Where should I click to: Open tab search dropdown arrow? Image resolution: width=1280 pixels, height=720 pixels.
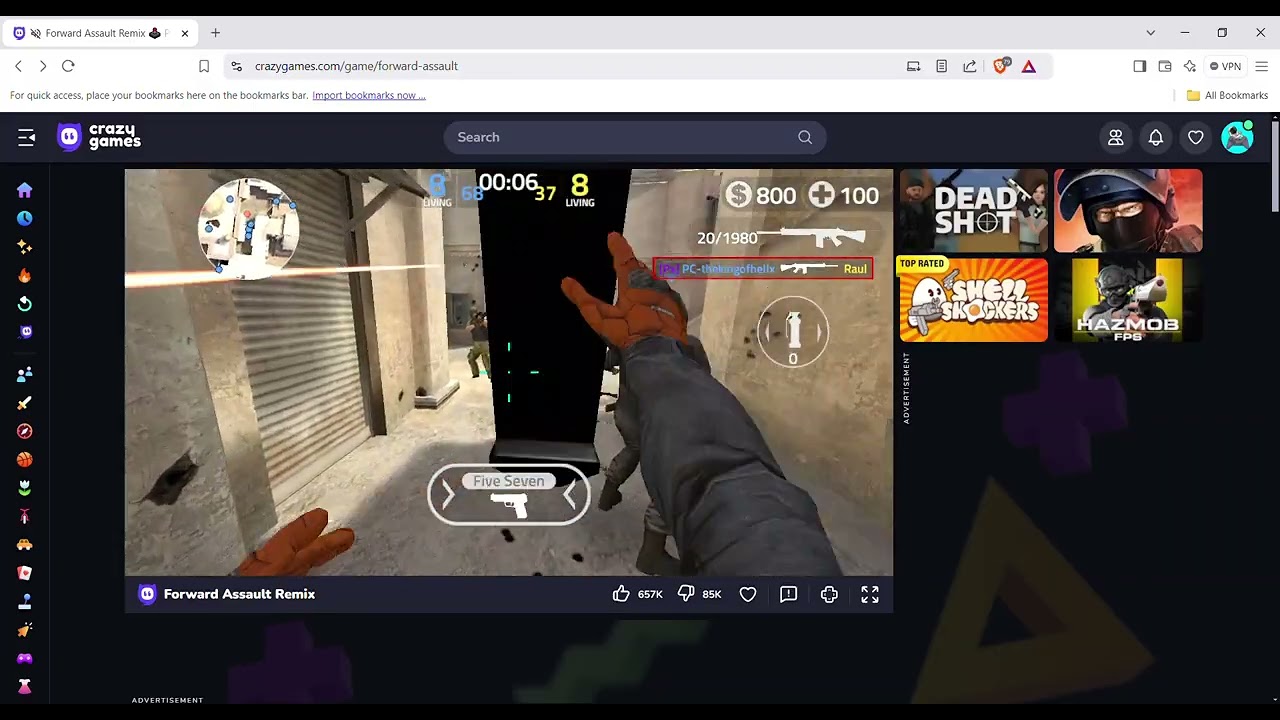[x=1151, y=33]
